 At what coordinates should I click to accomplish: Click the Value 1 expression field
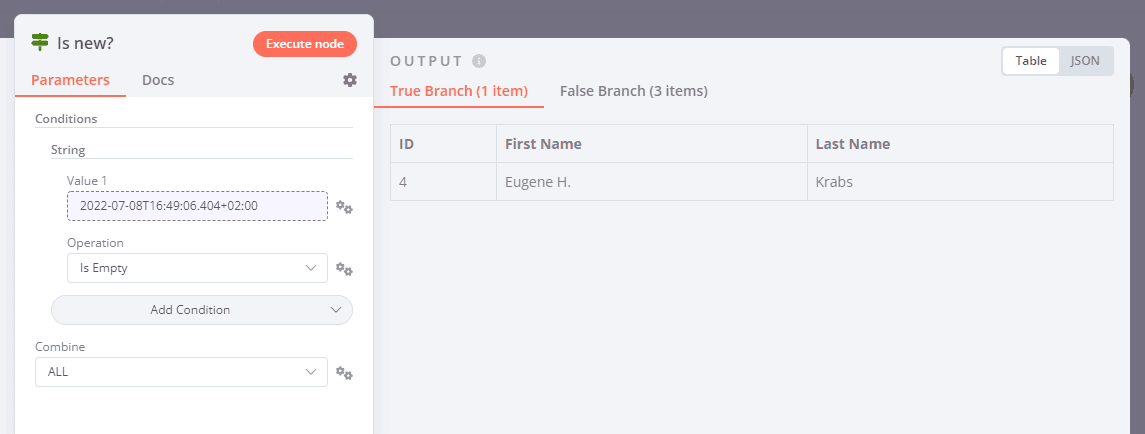[197, 206]
